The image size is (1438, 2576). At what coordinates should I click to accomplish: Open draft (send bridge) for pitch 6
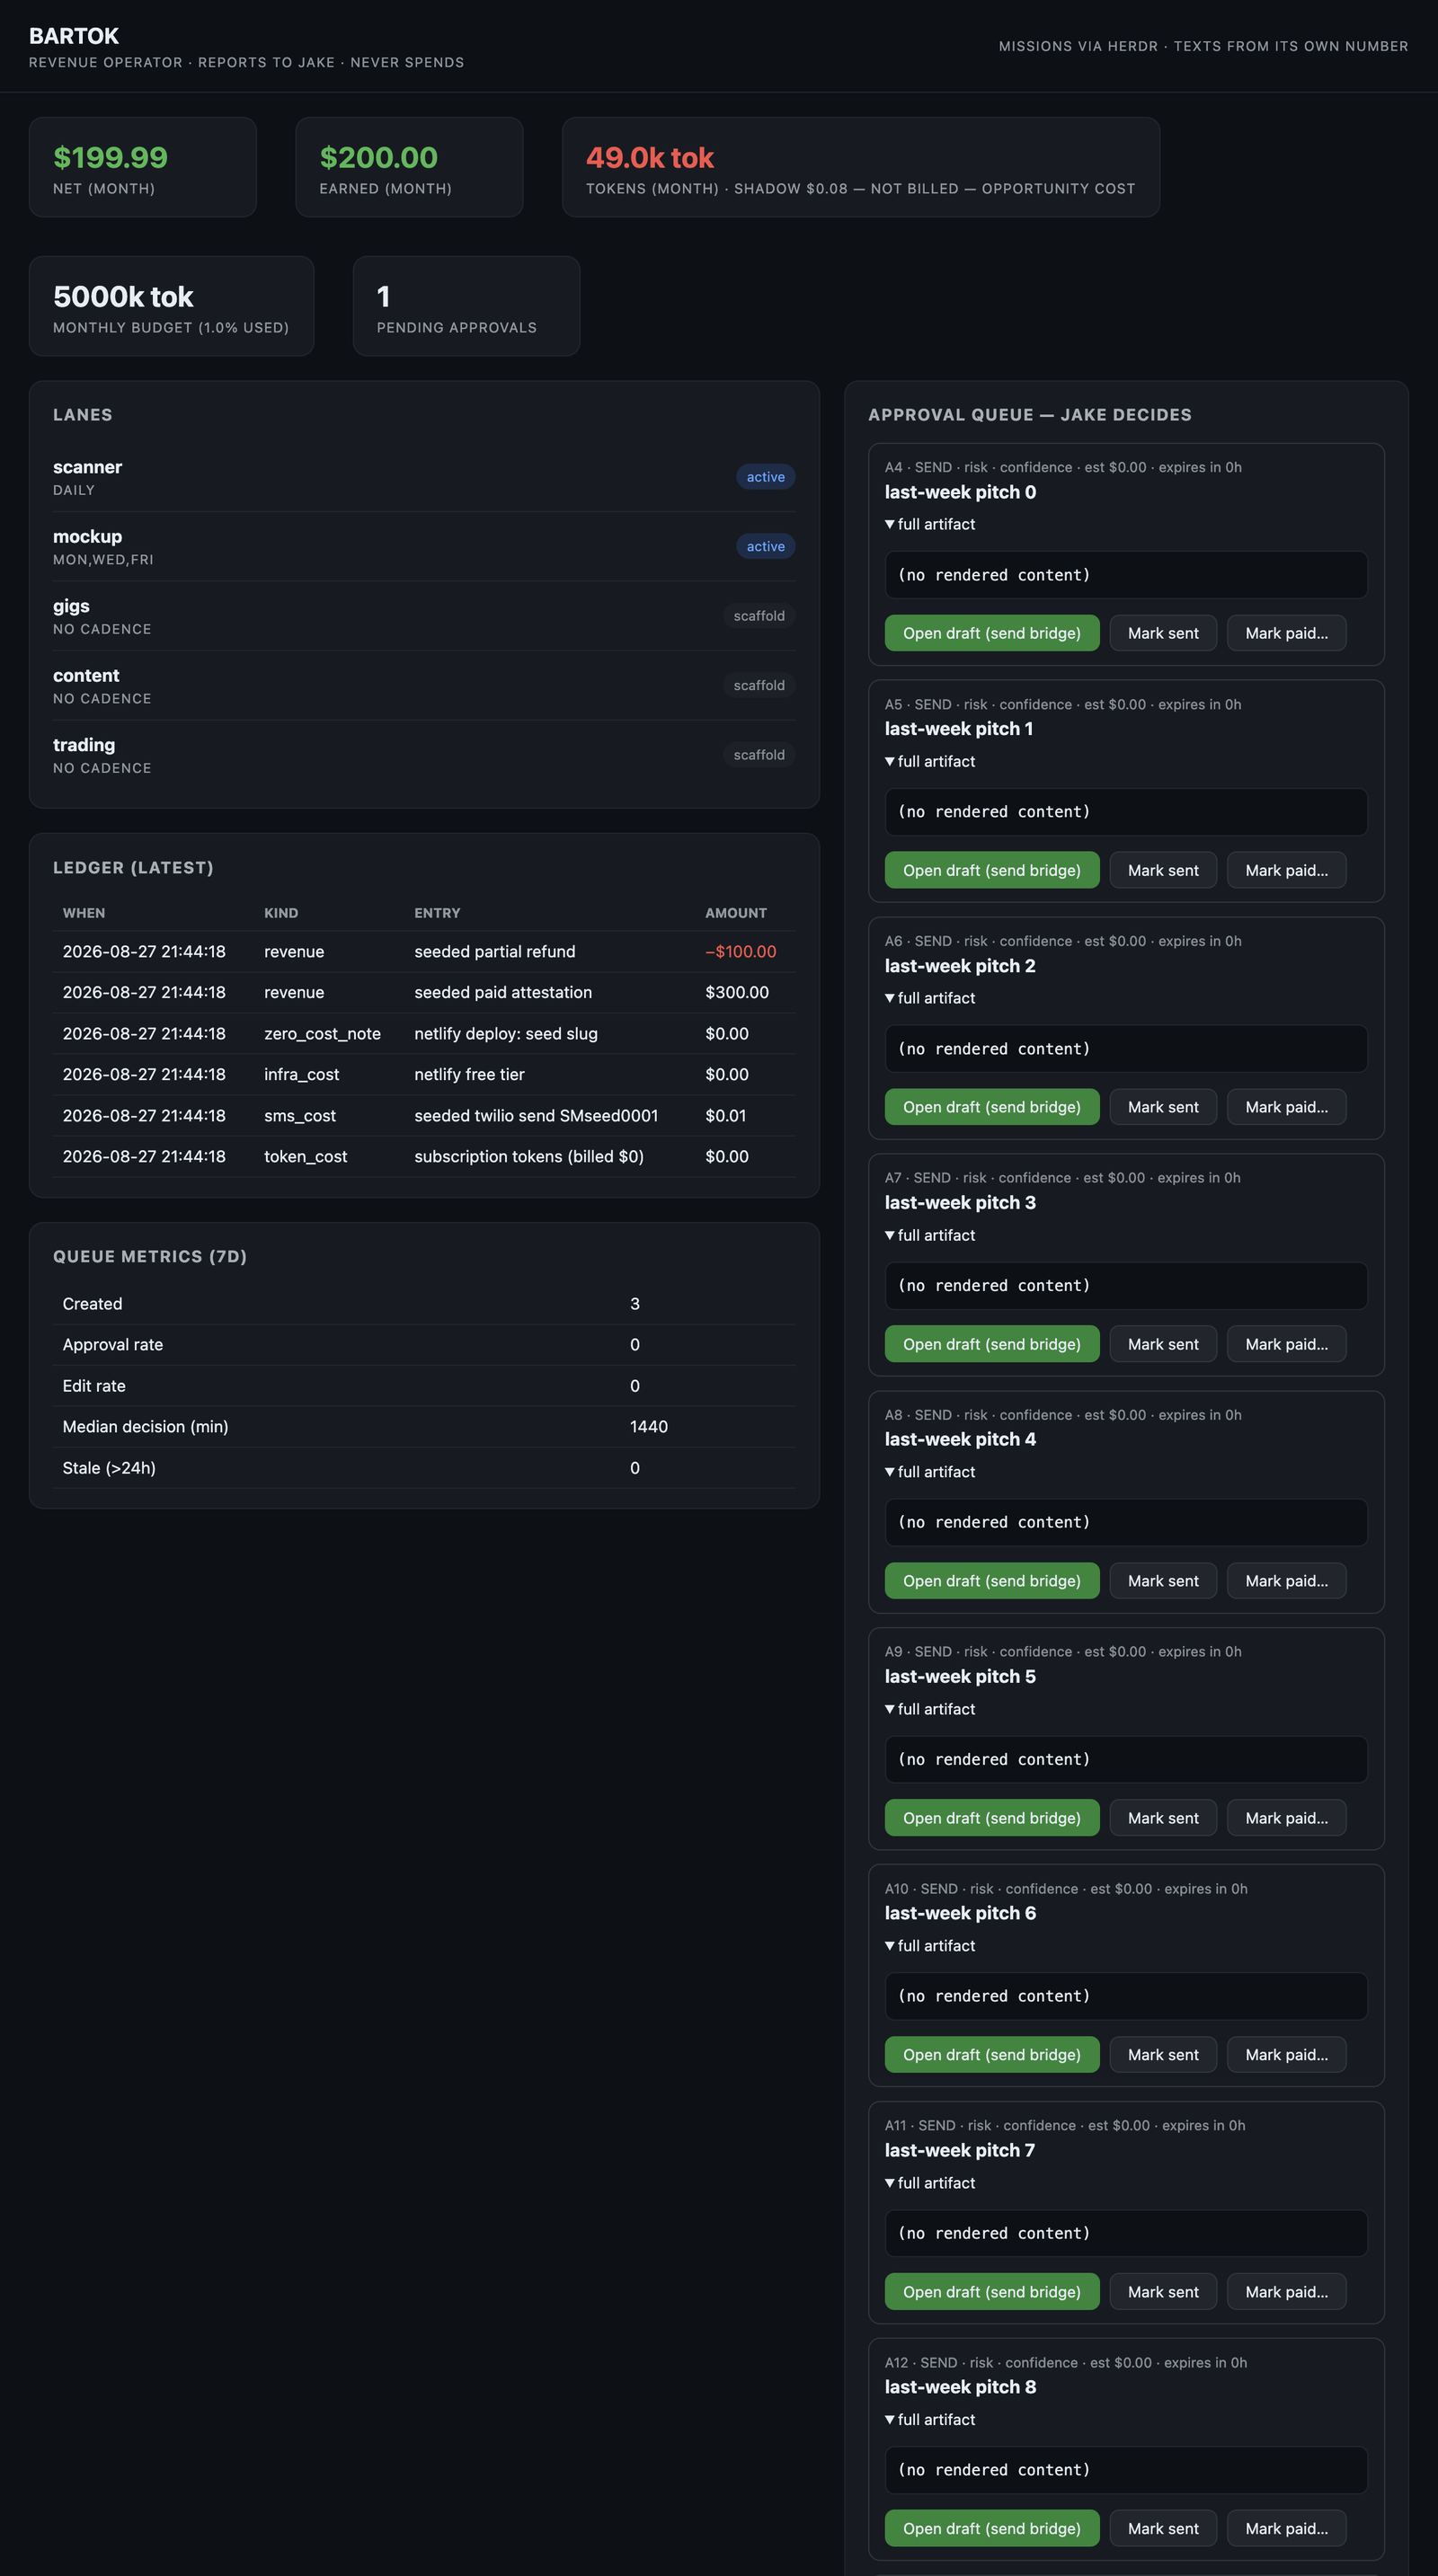pyautogui.click(x=992, y=2054)
